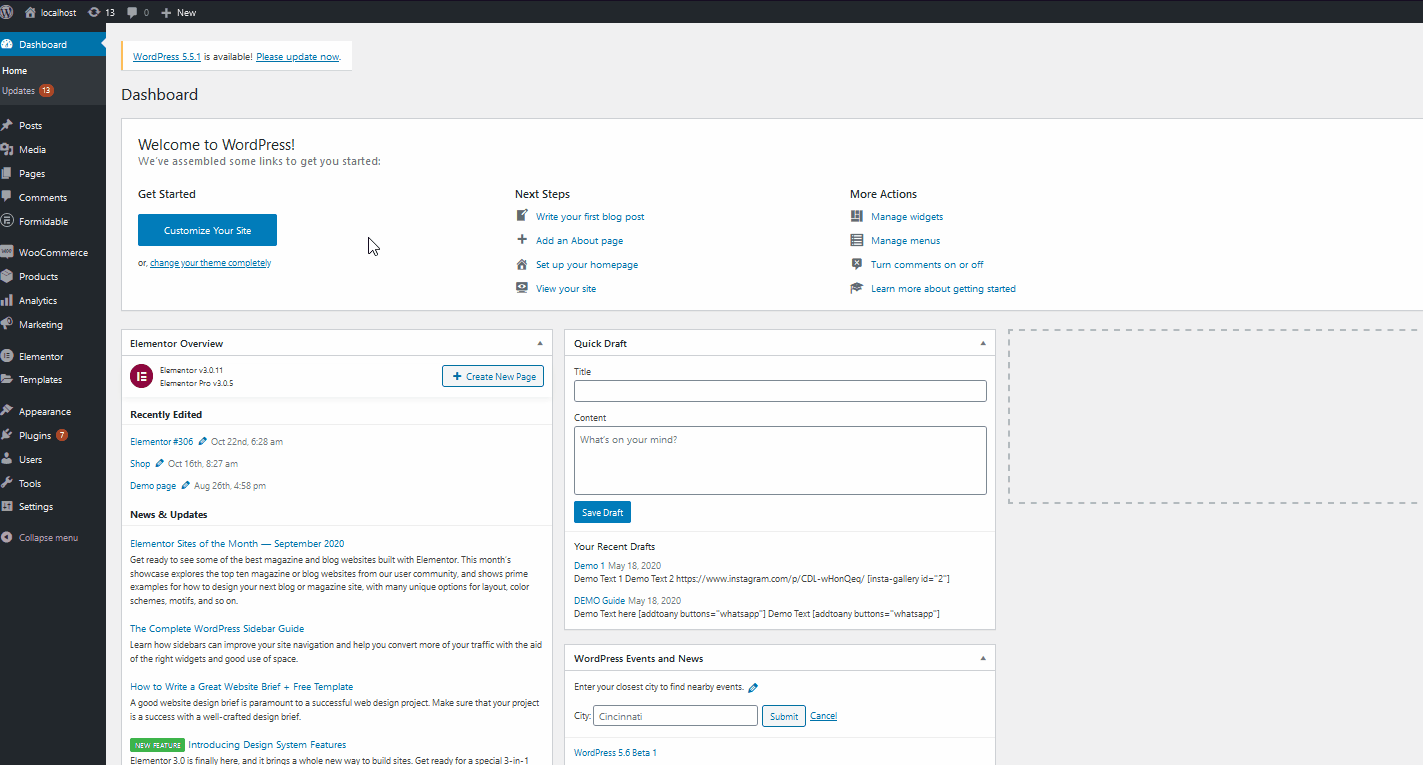Click into the Quick Draft Title field
This screenshot has height=765, width=1423.
pyautogui.click(x=780, y=391)
